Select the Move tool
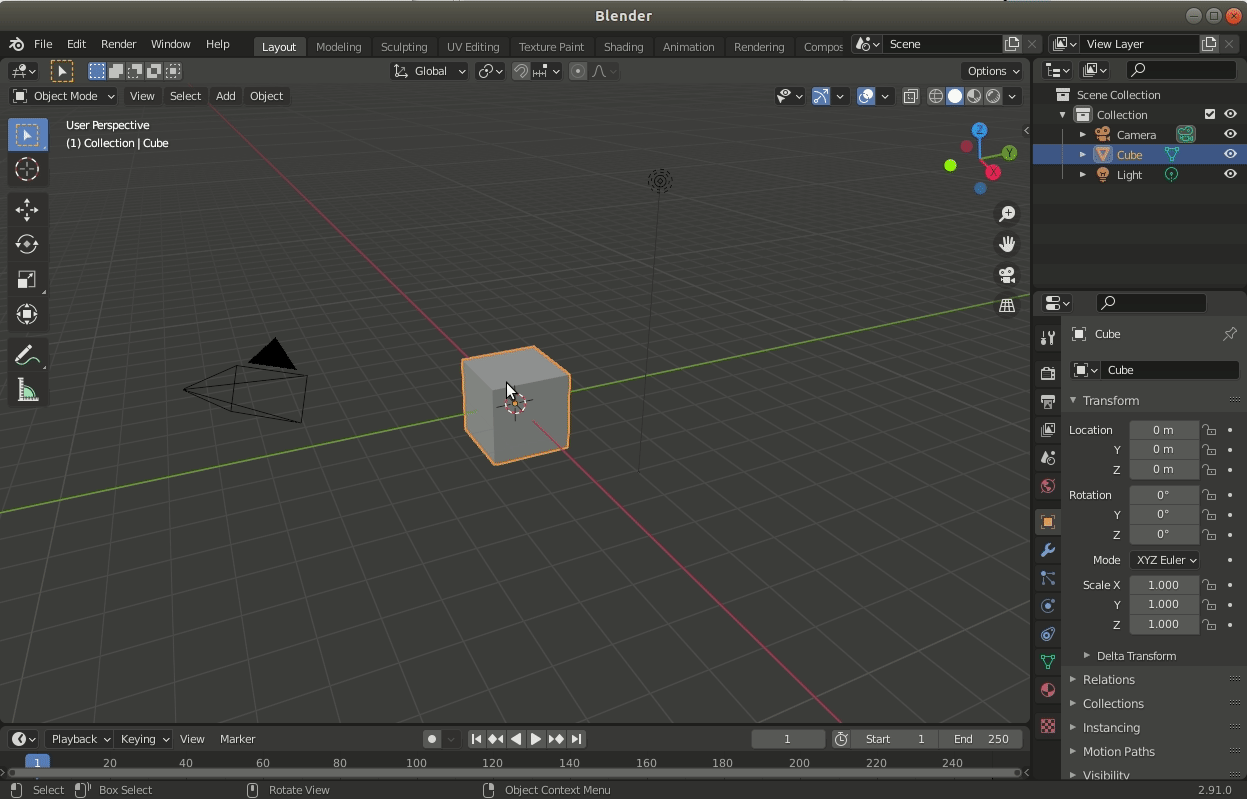The image size is (1247, 799). point(27,209)
